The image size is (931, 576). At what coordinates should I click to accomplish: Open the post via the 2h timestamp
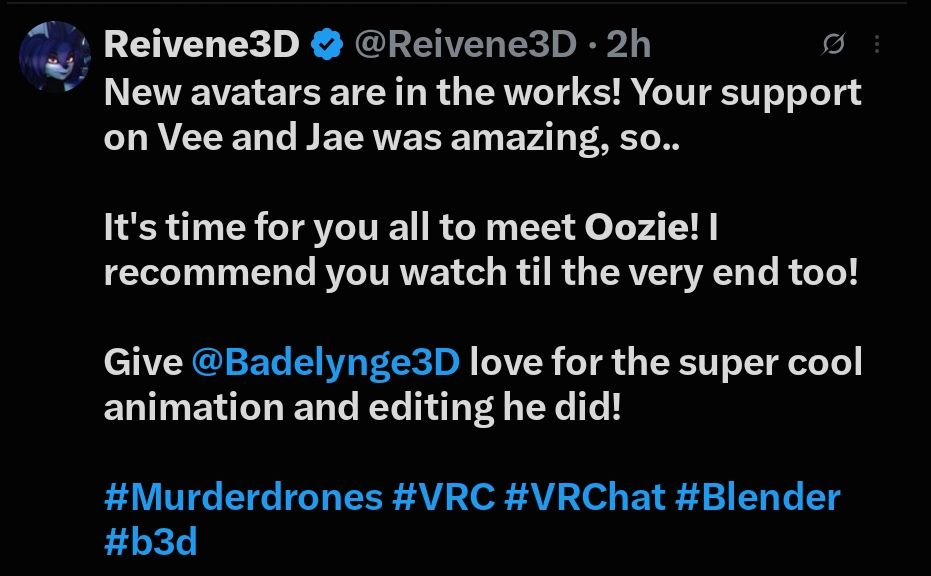[x=628, y=45]
